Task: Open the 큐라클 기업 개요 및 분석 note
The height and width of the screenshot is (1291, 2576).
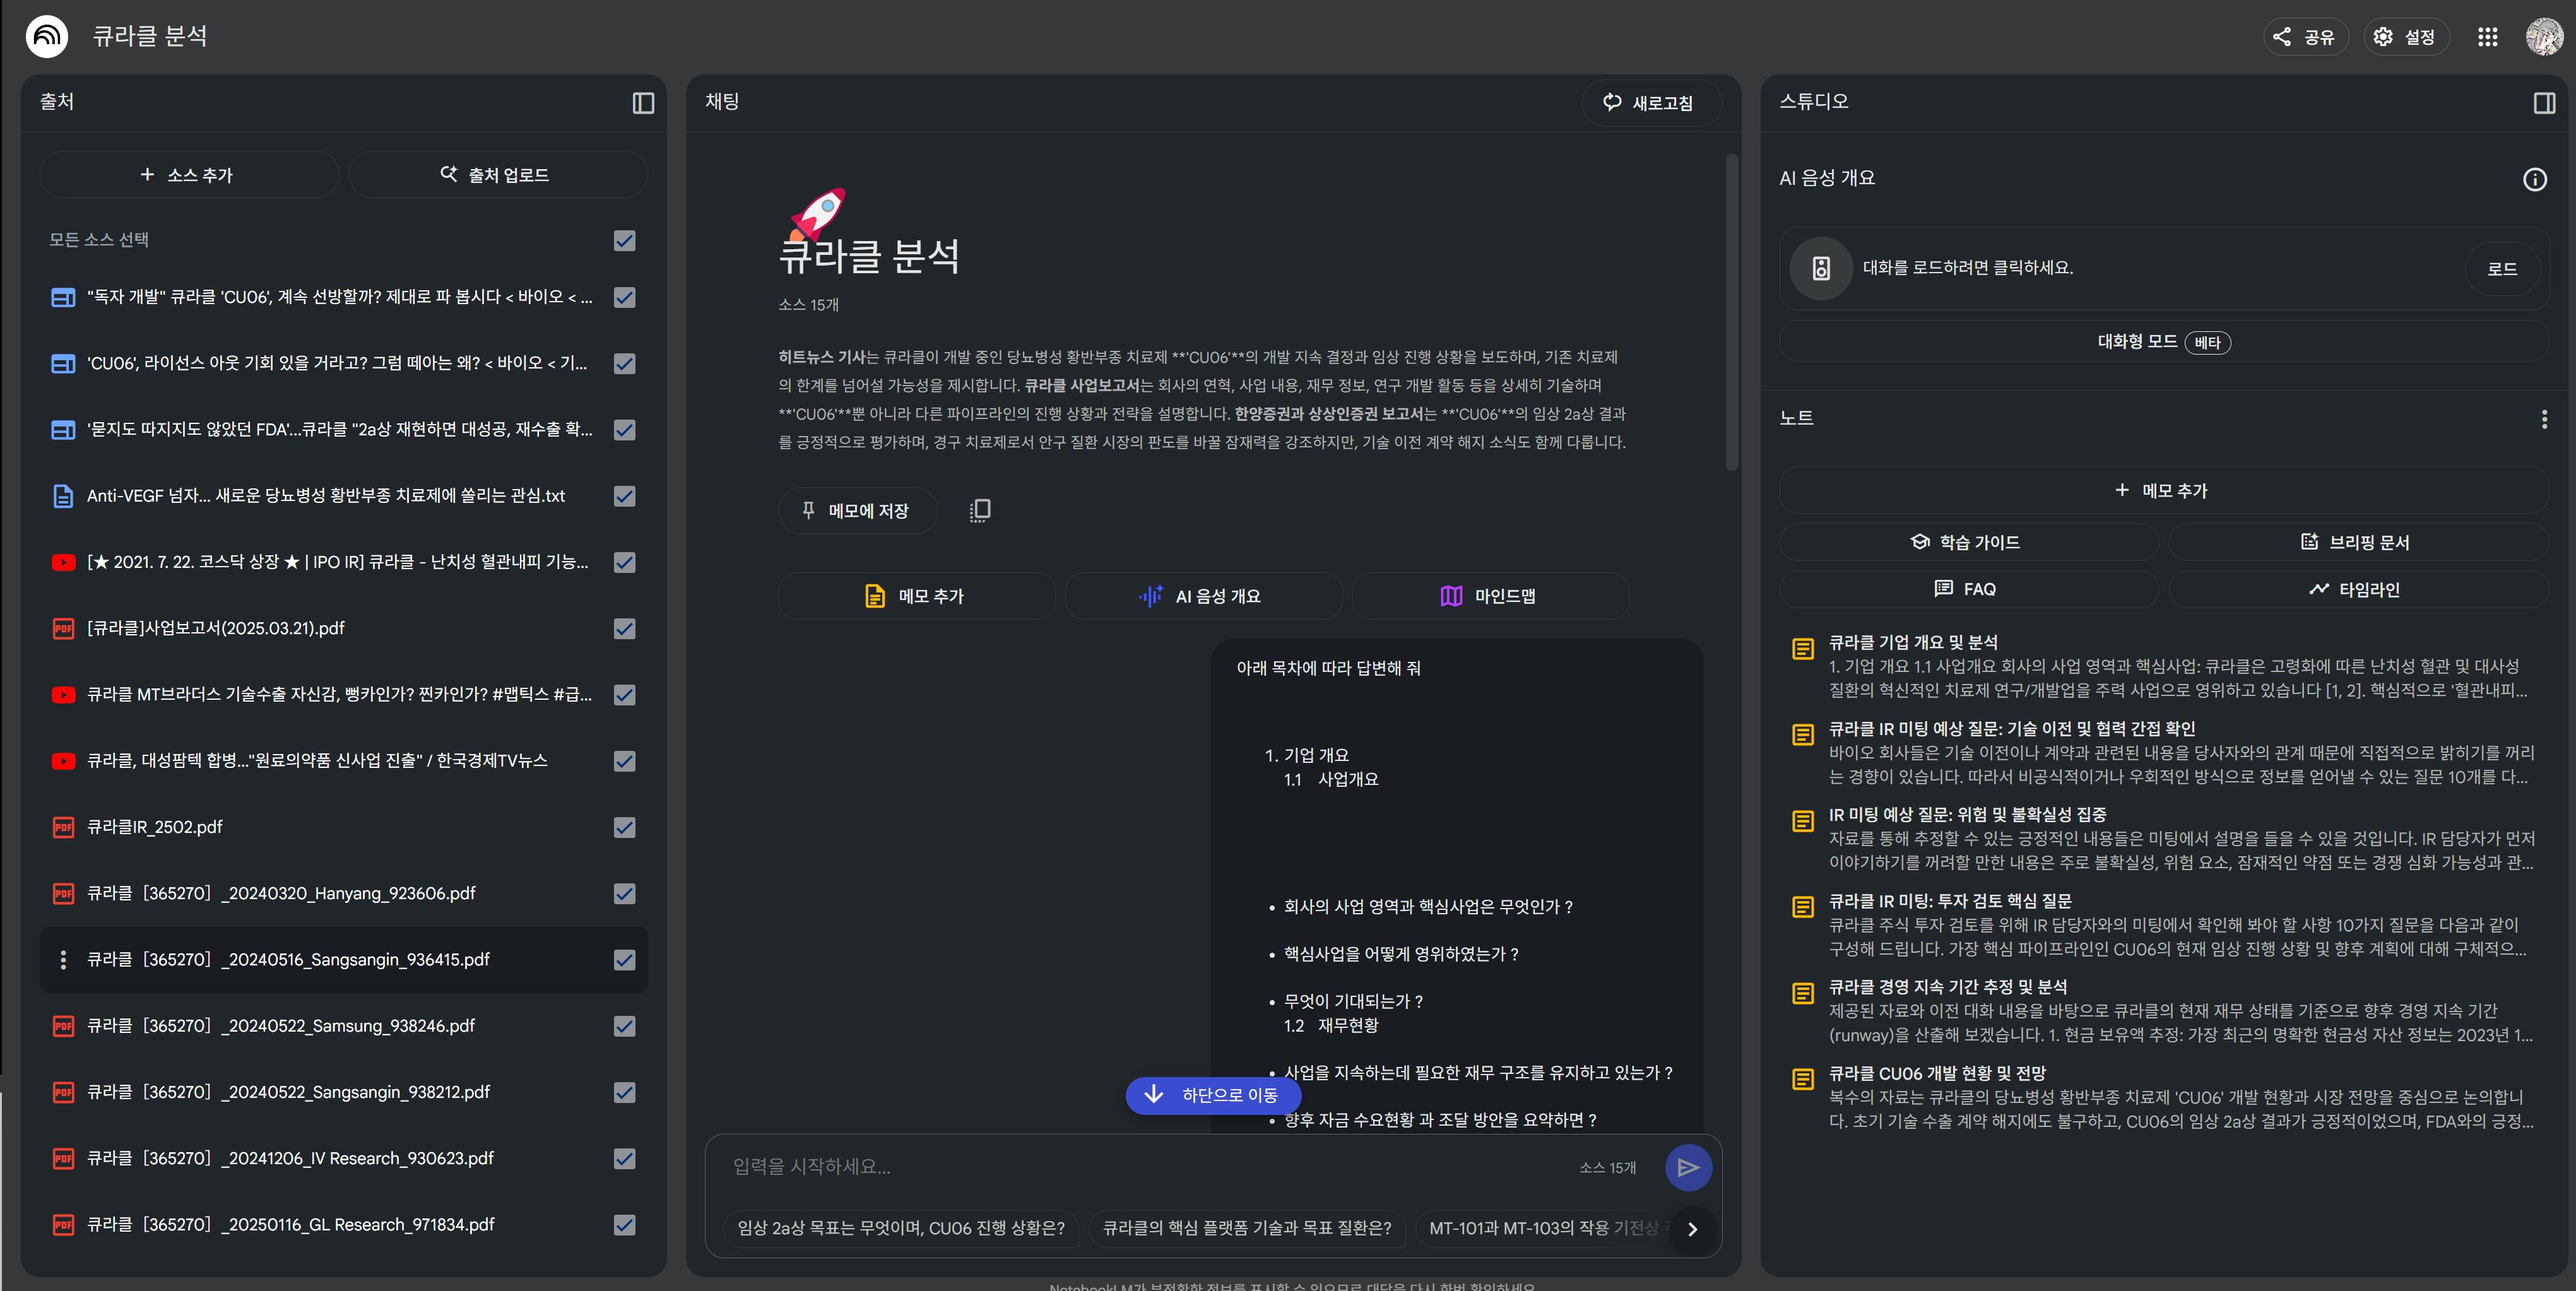Action: [x=1912, y=642]
